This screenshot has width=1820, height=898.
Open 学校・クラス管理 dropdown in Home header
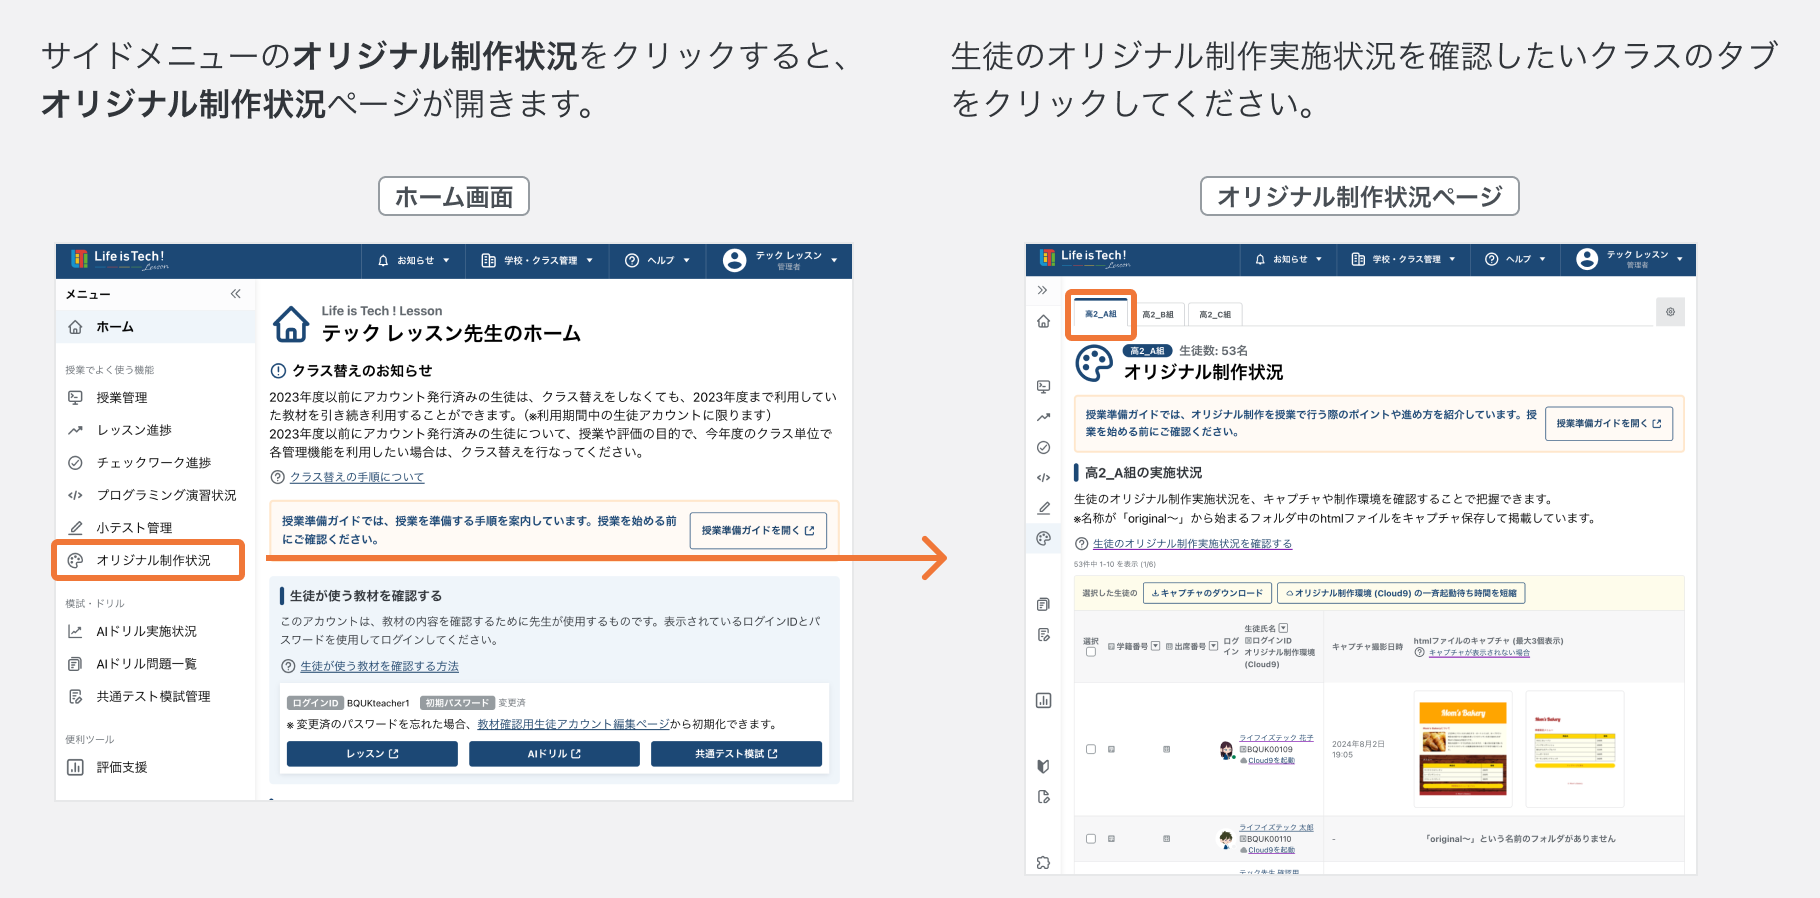tap(537, 260)
